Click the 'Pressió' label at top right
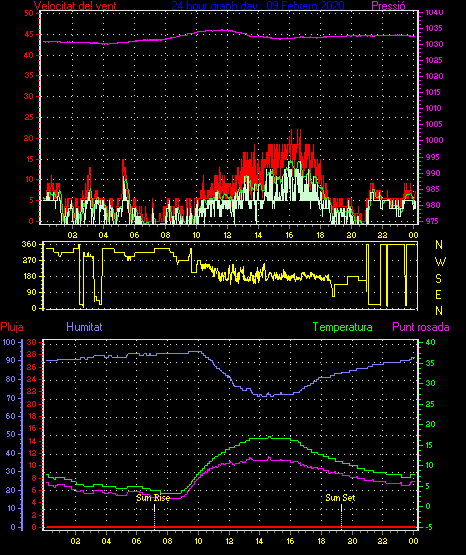This screenshot has width=466, height=555. (388, 5)
